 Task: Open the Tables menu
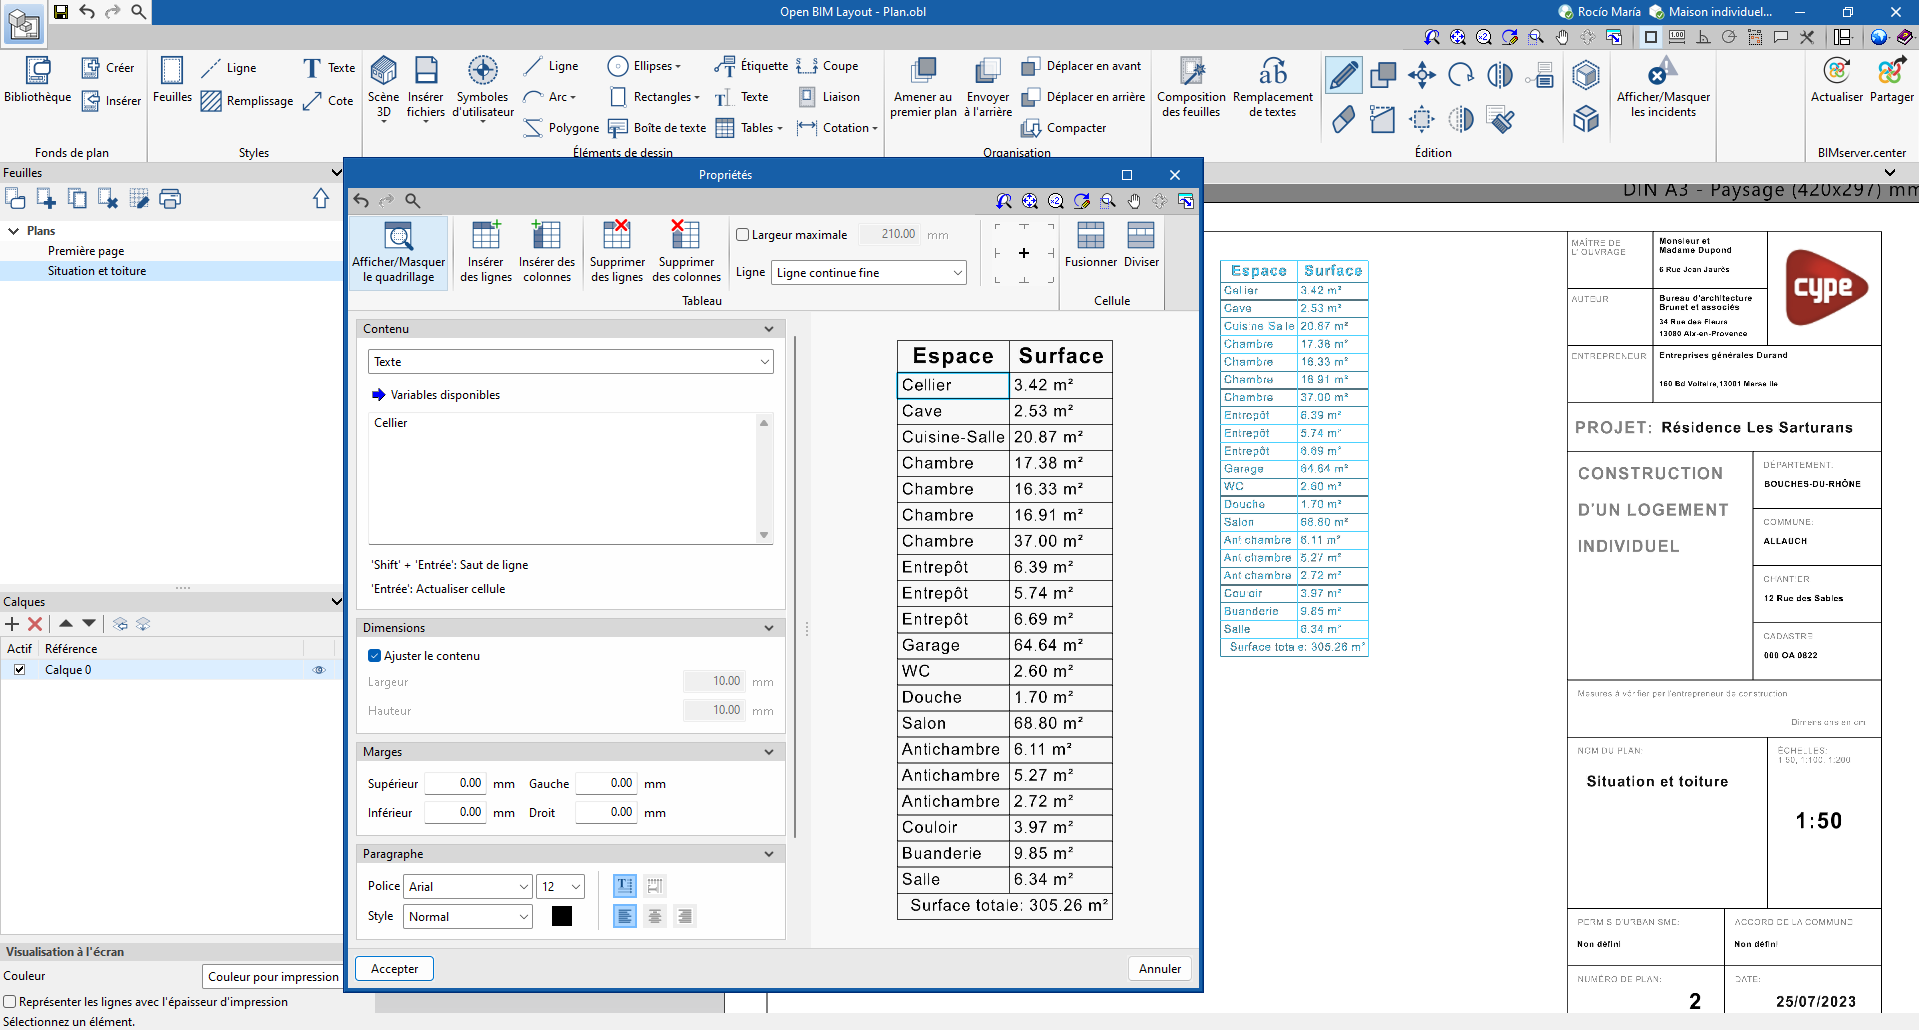coord(756,128)
